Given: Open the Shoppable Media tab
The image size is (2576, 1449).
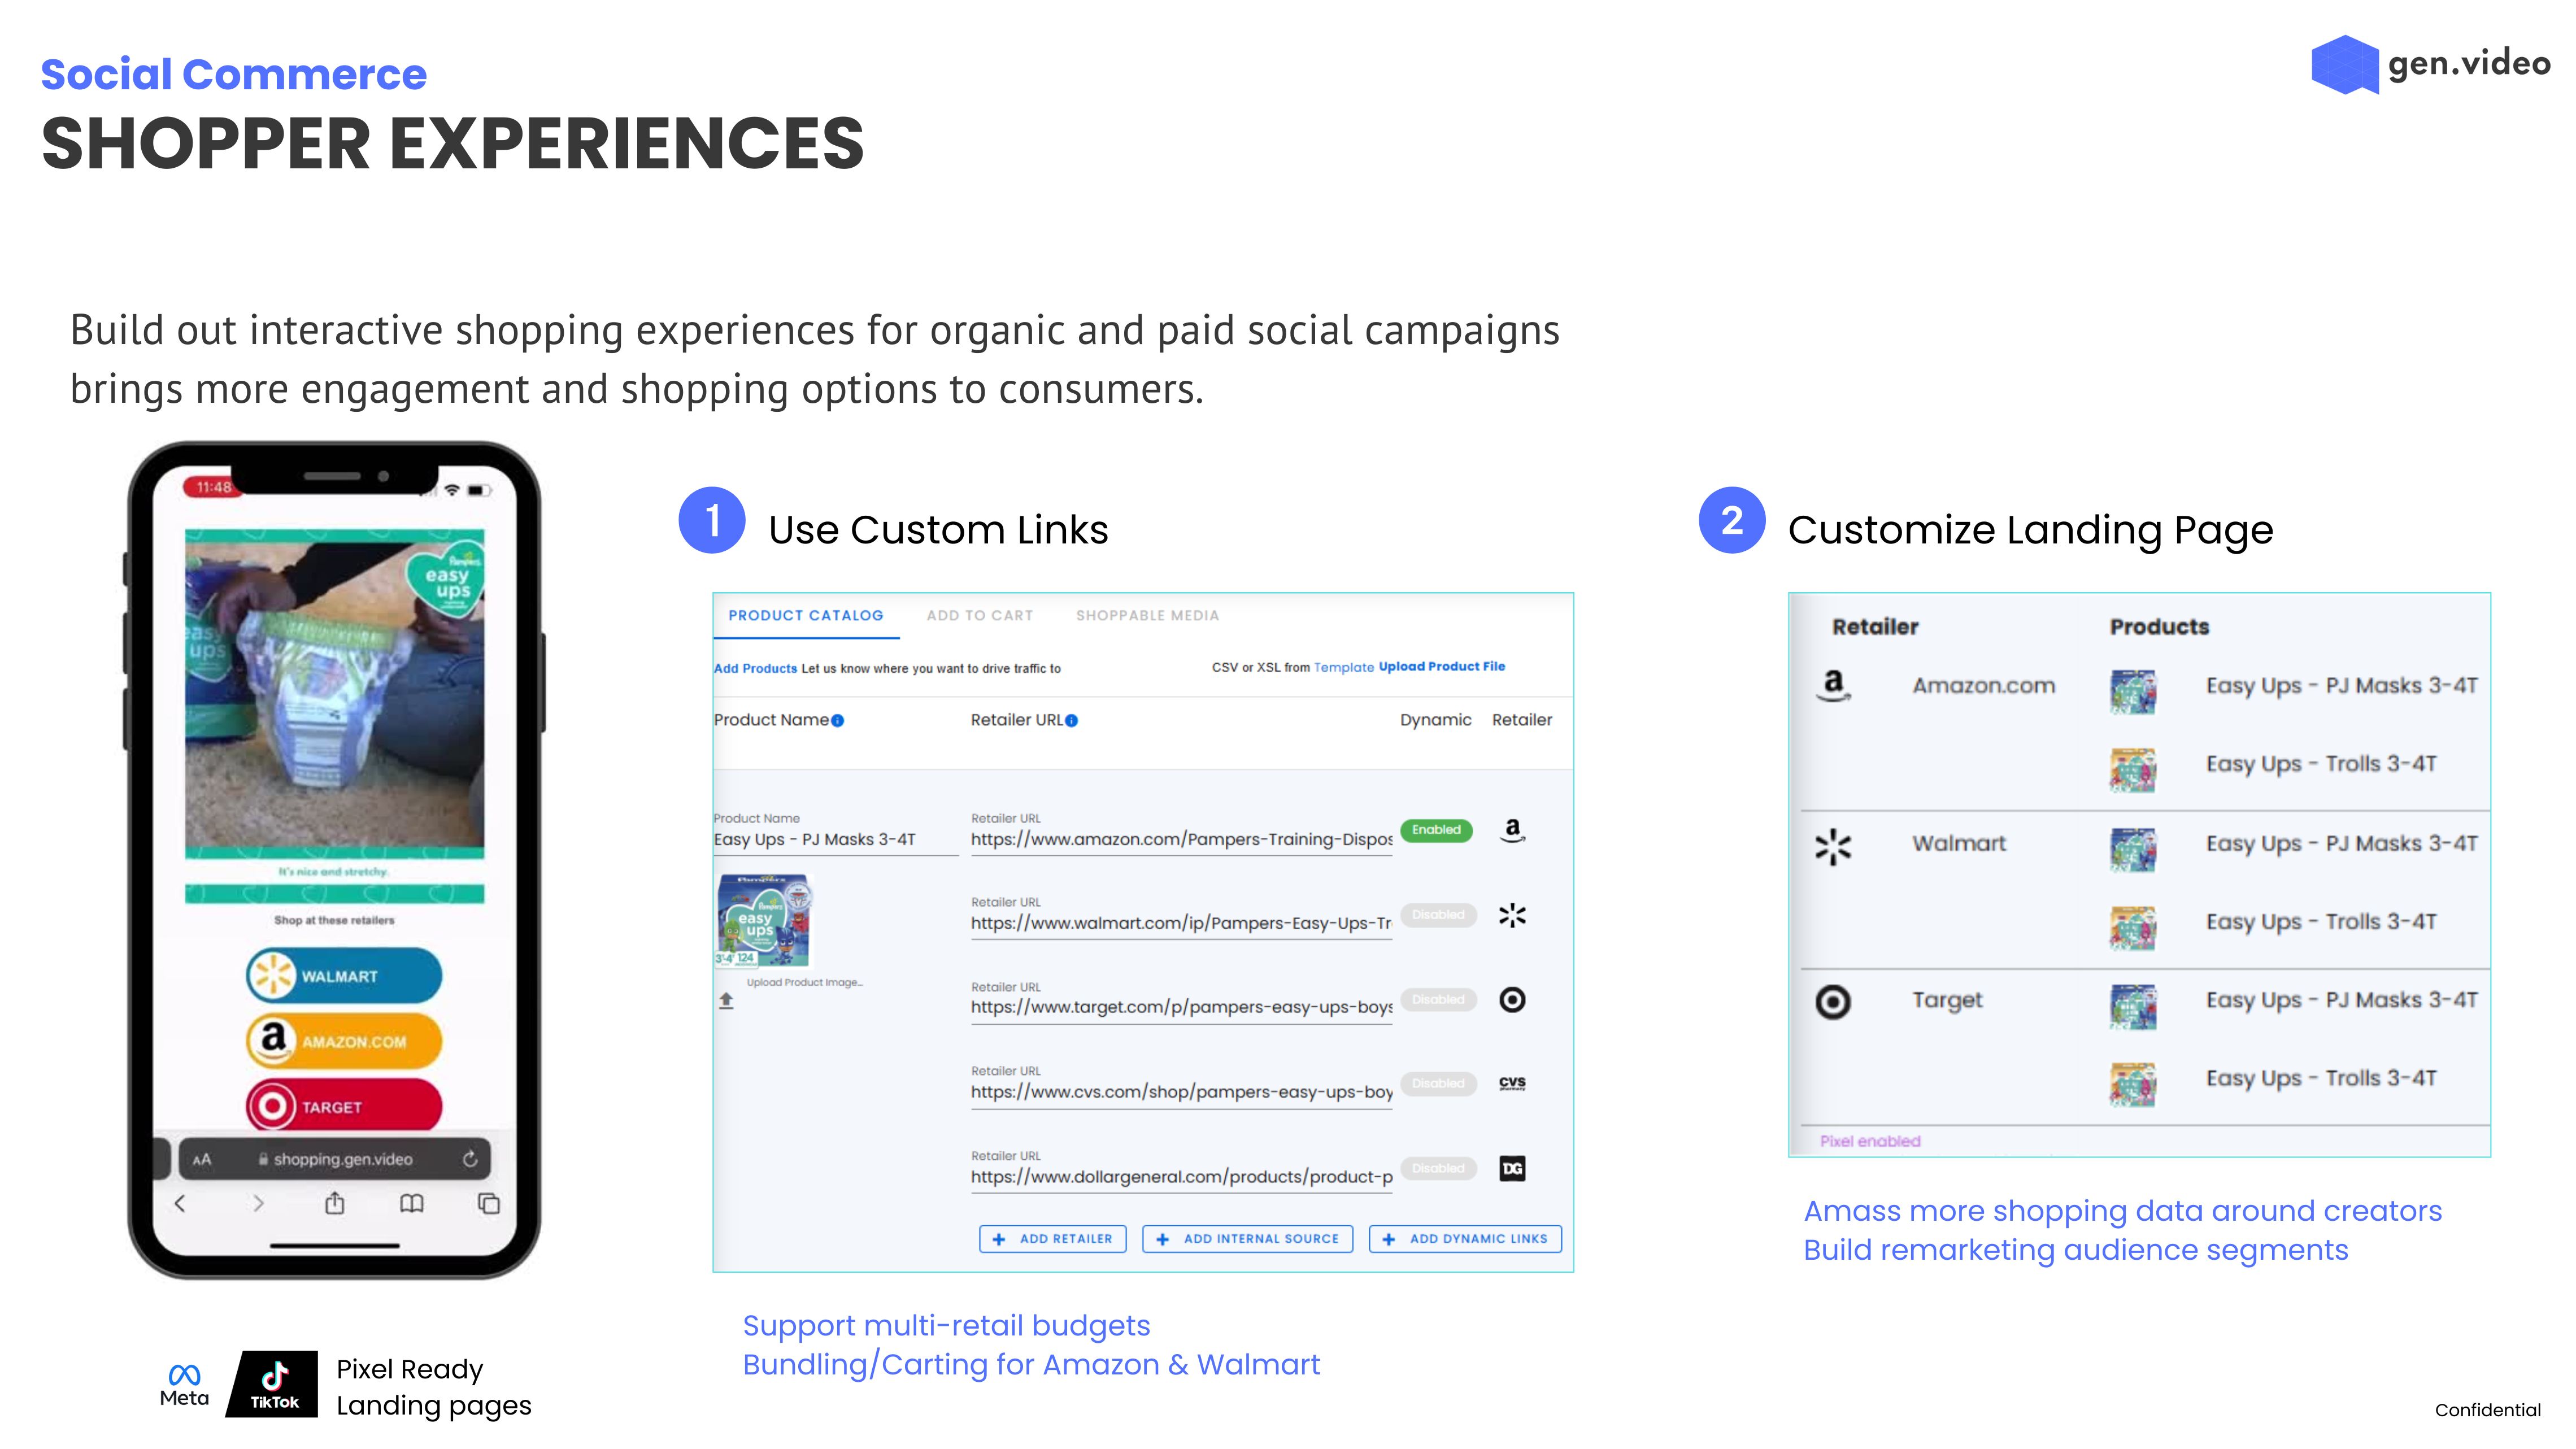Looking at the screenshot, I should (x=1147, y=615).
